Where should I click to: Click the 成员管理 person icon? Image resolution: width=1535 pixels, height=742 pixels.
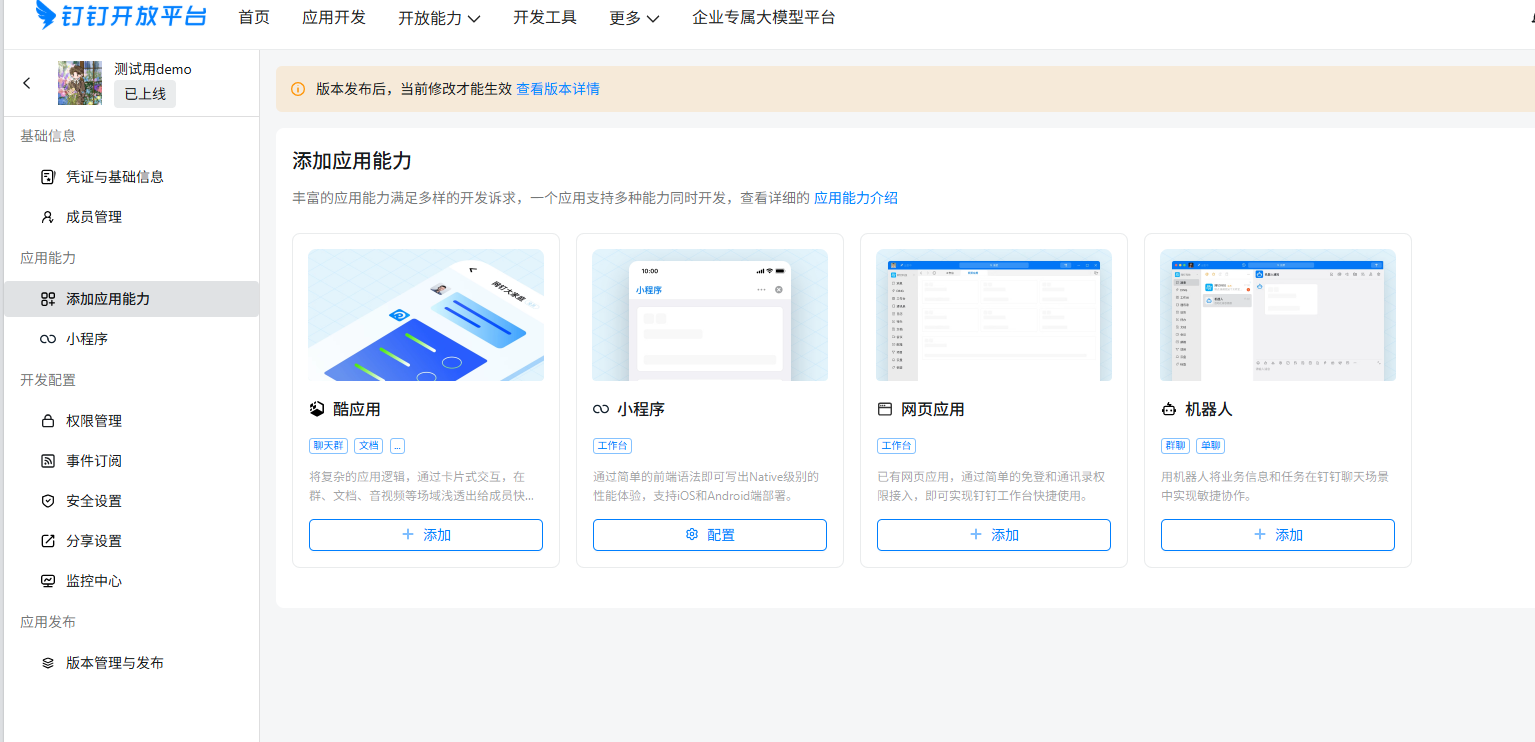pyautogui.click(x=47, y=217)
